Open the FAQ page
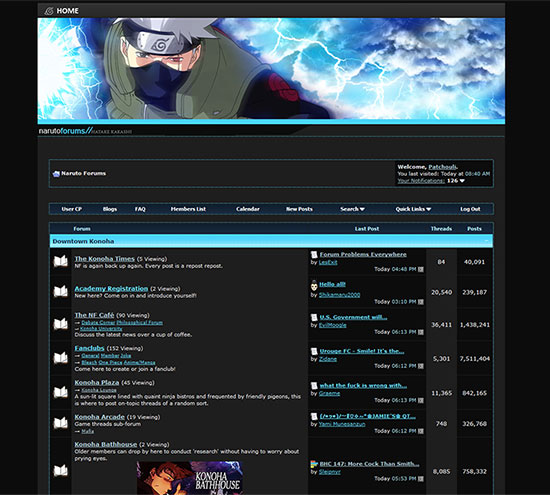 coord(140,209)
